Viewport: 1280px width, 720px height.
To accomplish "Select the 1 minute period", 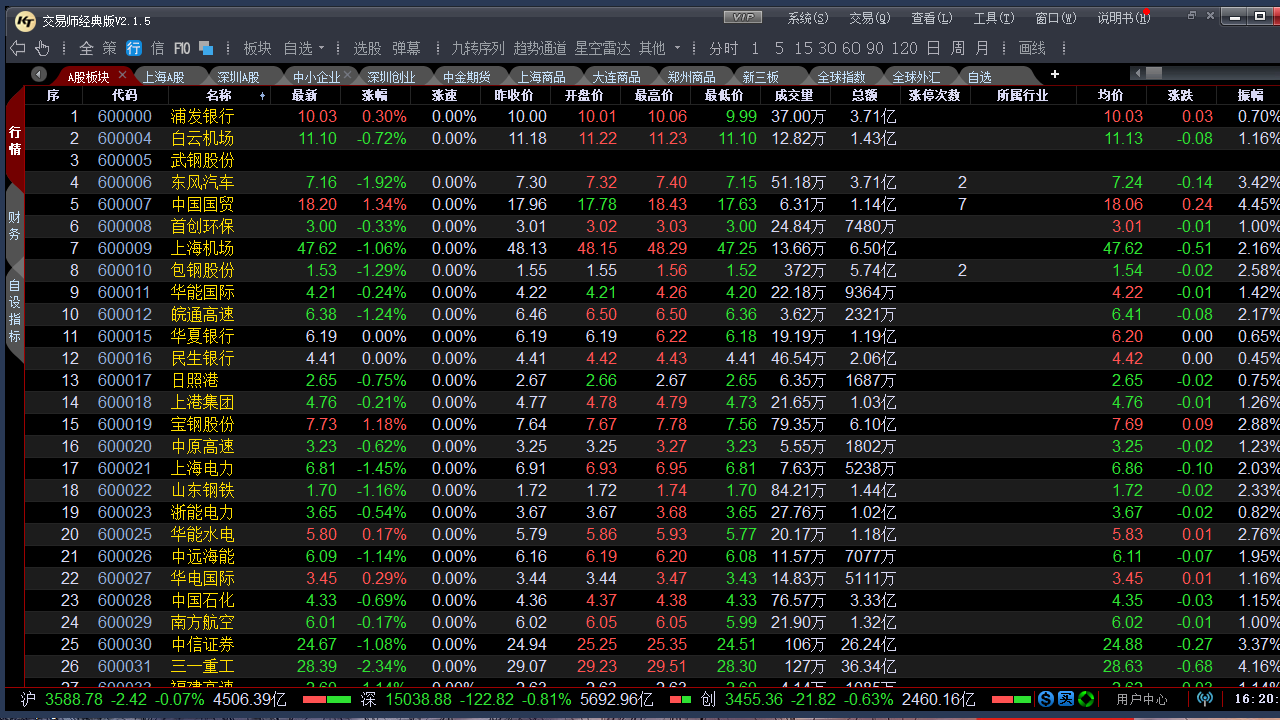I will 755,48.
